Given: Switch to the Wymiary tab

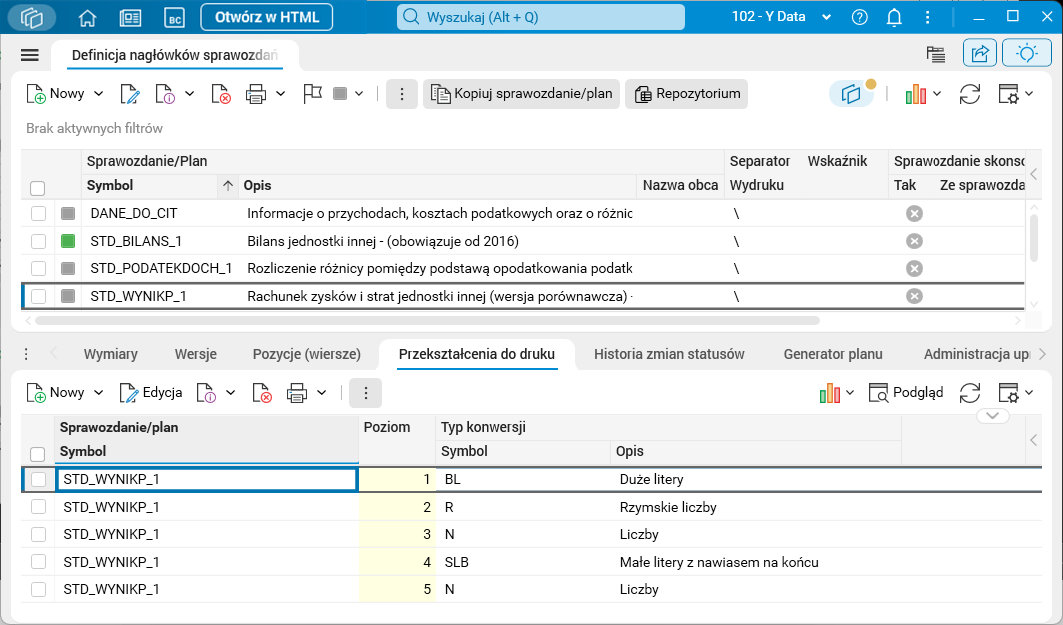Looking at the screenshot, I should click(x=111, y=354).
